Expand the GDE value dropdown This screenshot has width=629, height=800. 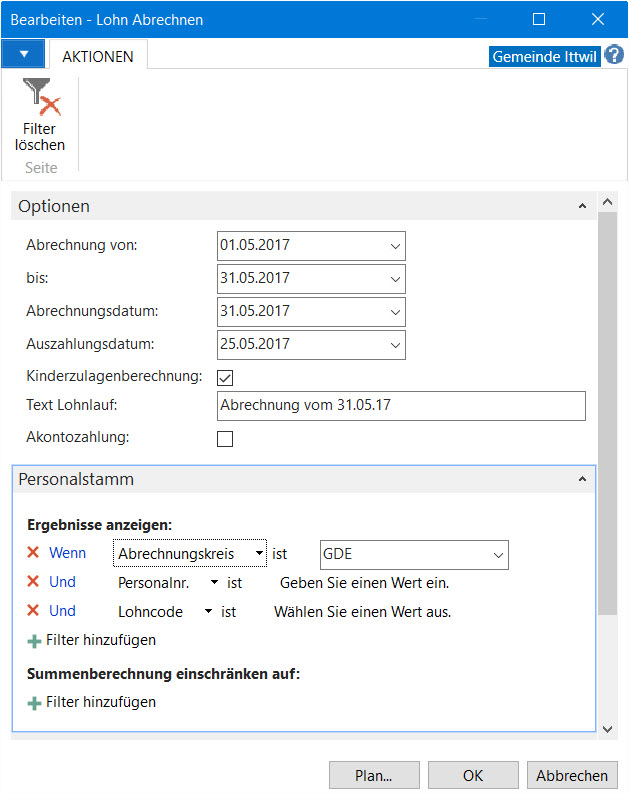(x=498, y=555)
